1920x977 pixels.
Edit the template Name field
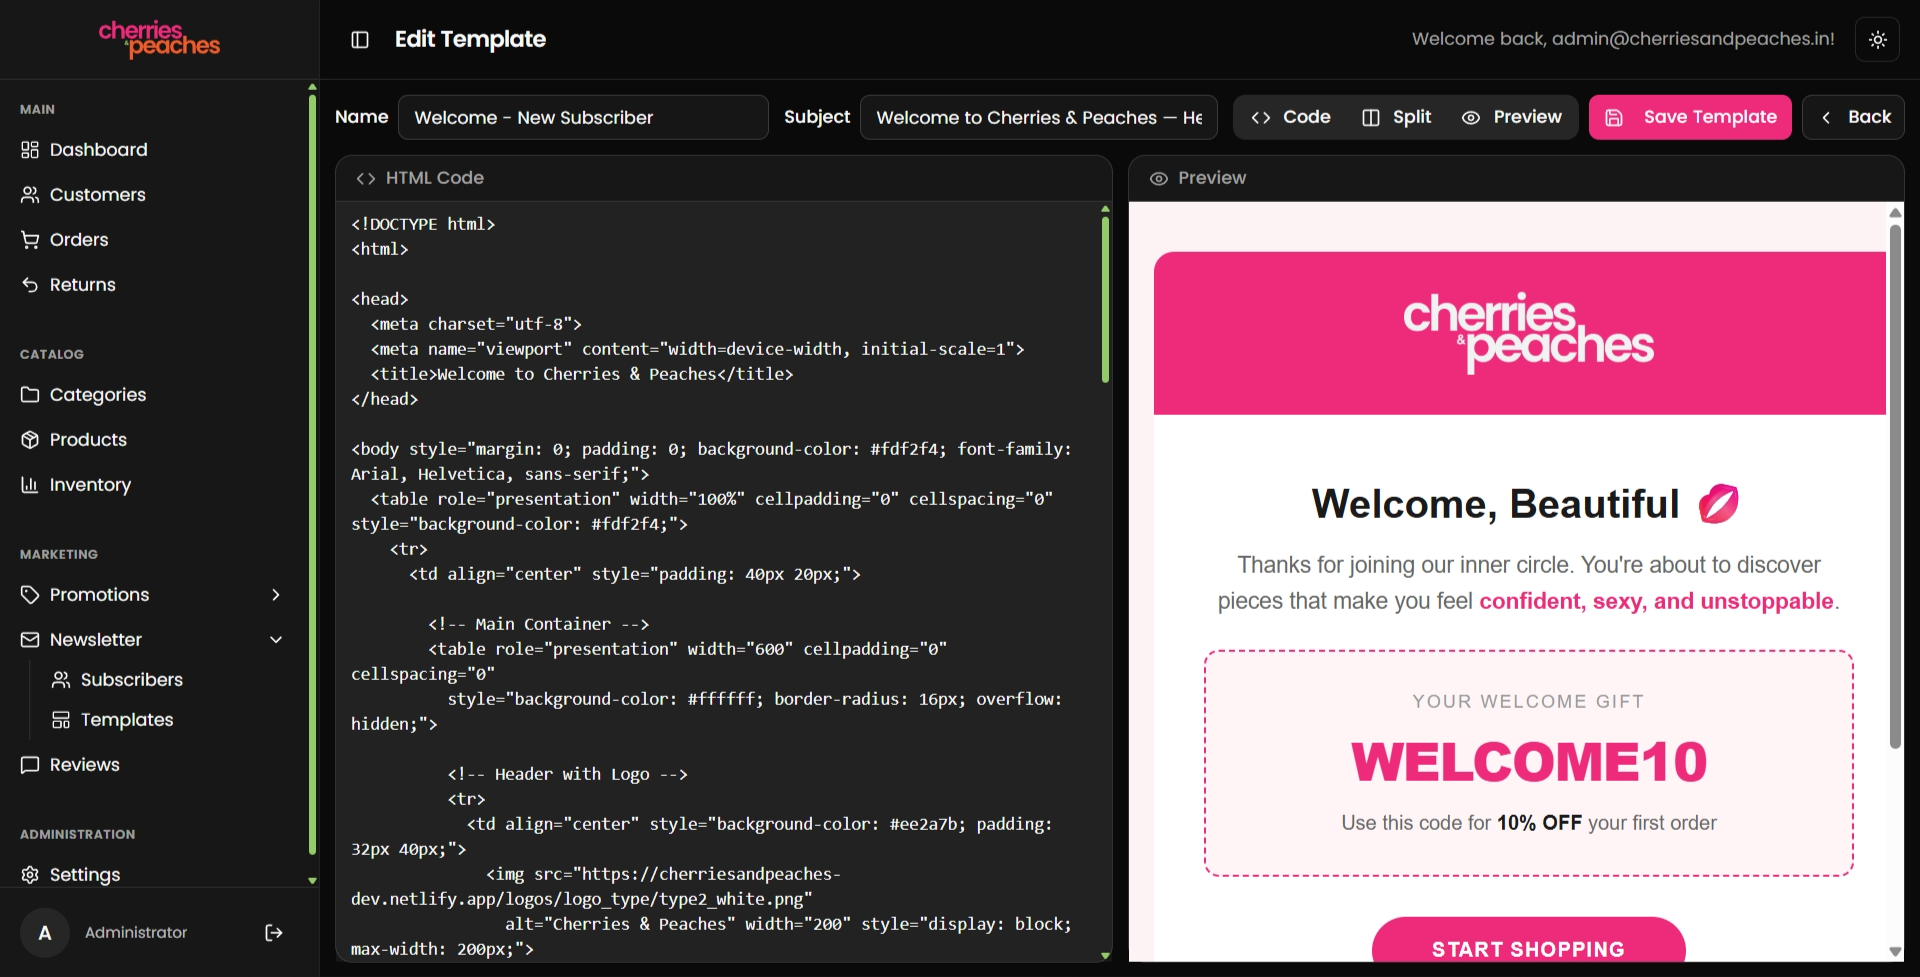(583, 117)
